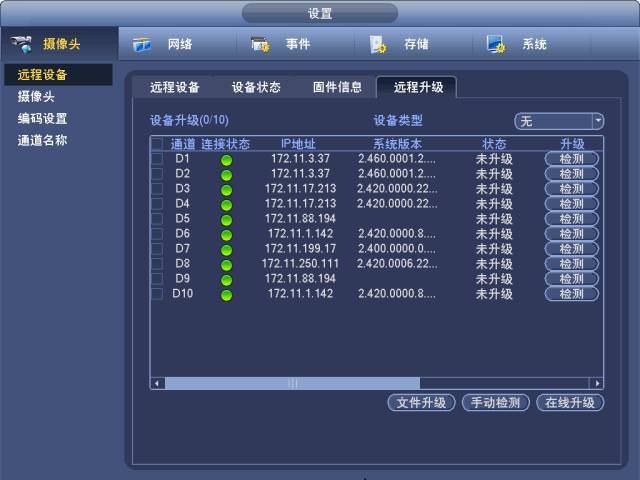The width and height of the screenshot is (640, 480).
Task: Click the green connection status of D5
Action: [x=226, y=219]
